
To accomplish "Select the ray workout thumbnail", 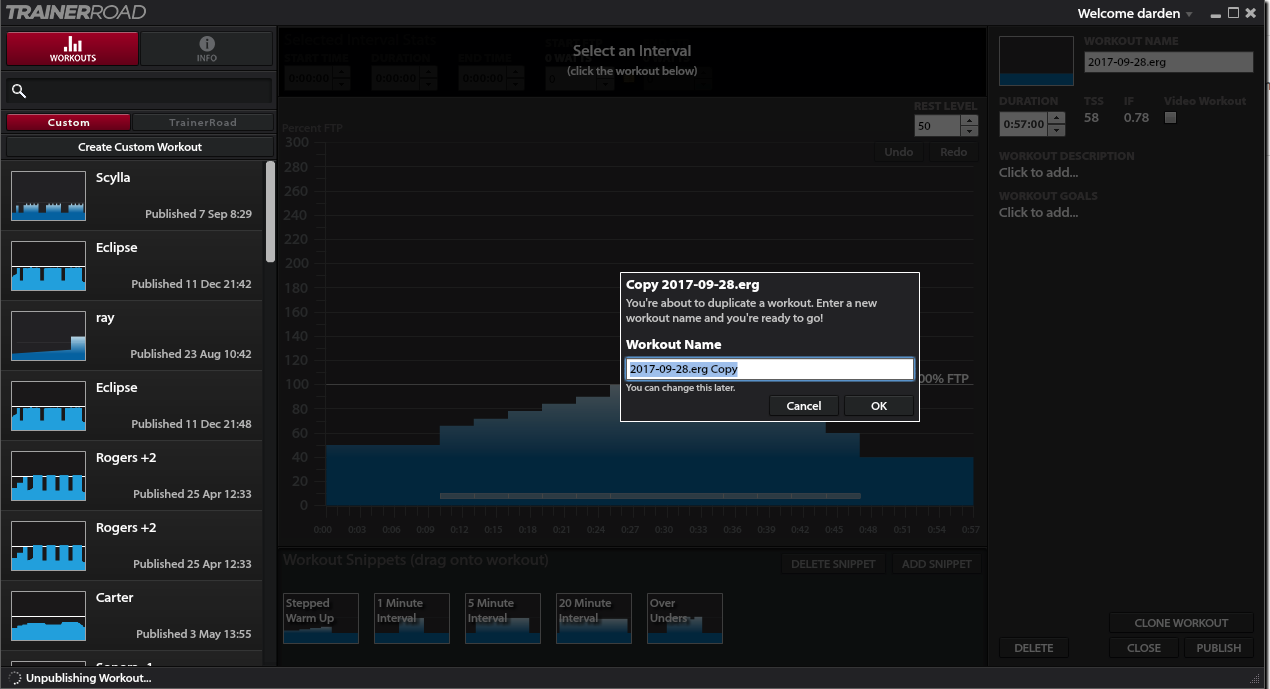I will point(48,336).
